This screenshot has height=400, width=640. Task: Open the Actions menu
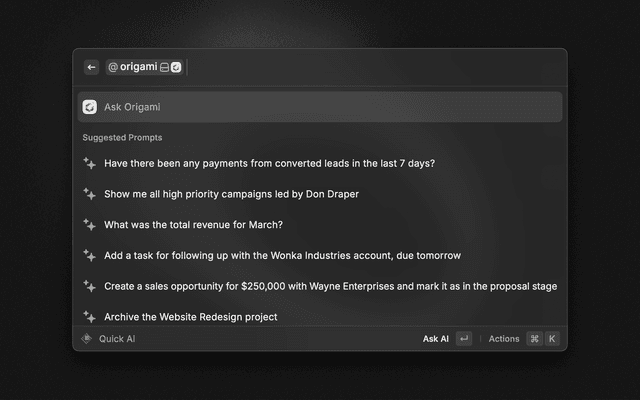(x=504, y=339)
